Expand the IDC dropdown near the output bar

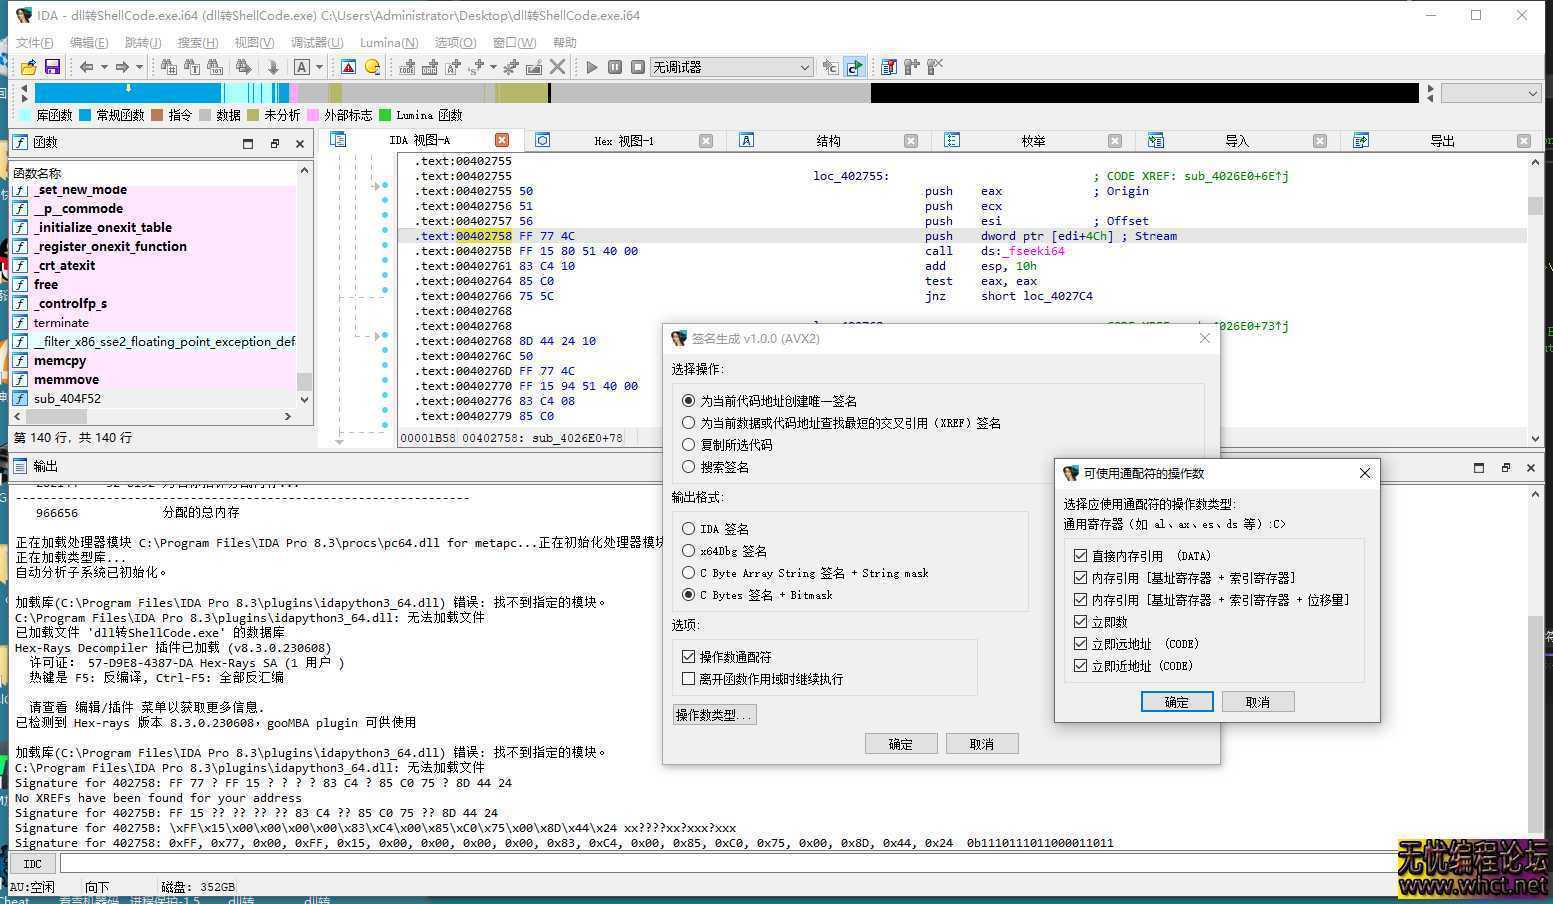point(33,863)
